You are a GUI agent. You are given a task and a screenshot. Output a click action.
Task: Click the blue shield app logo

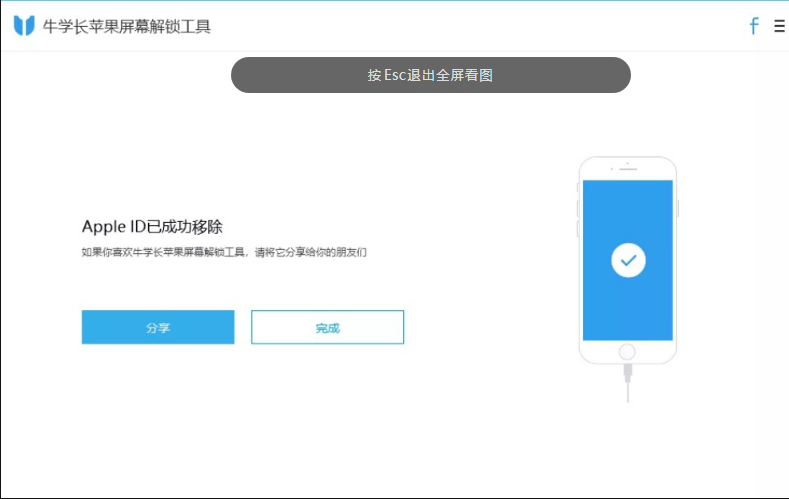[24, 26]
